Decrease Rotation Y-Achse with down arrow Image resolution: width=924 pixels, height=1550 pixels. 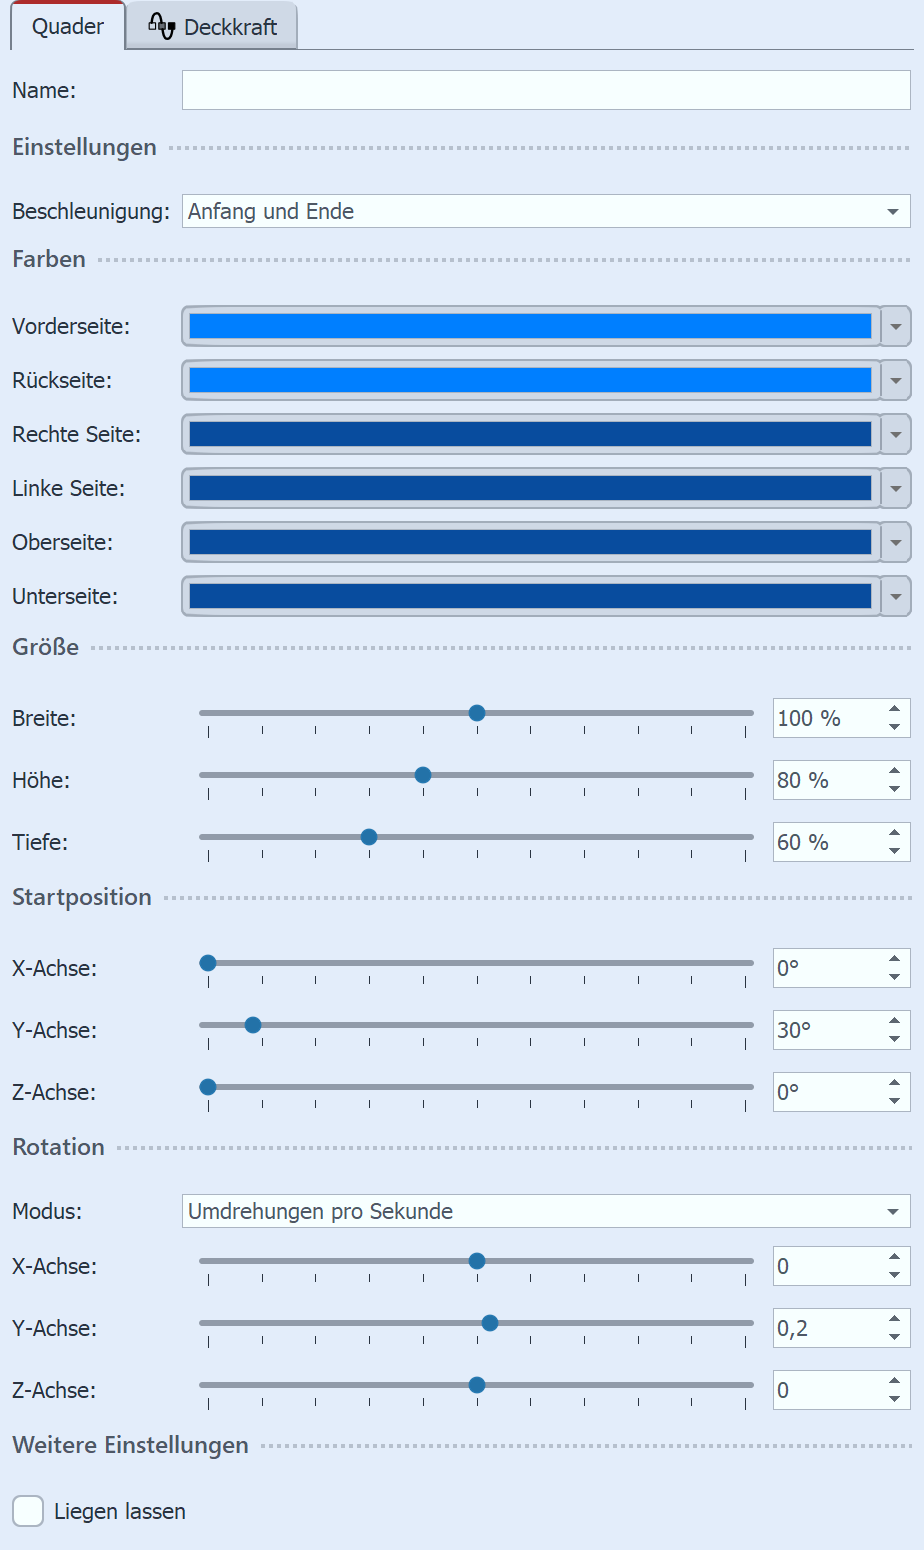click(894, 1338)
